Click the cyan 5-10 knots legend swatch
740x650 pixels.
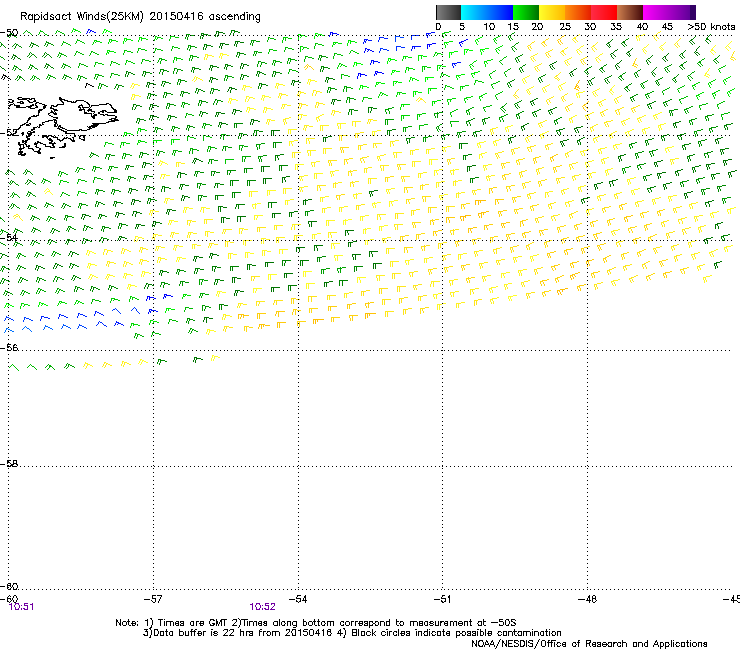coord(474,12)
